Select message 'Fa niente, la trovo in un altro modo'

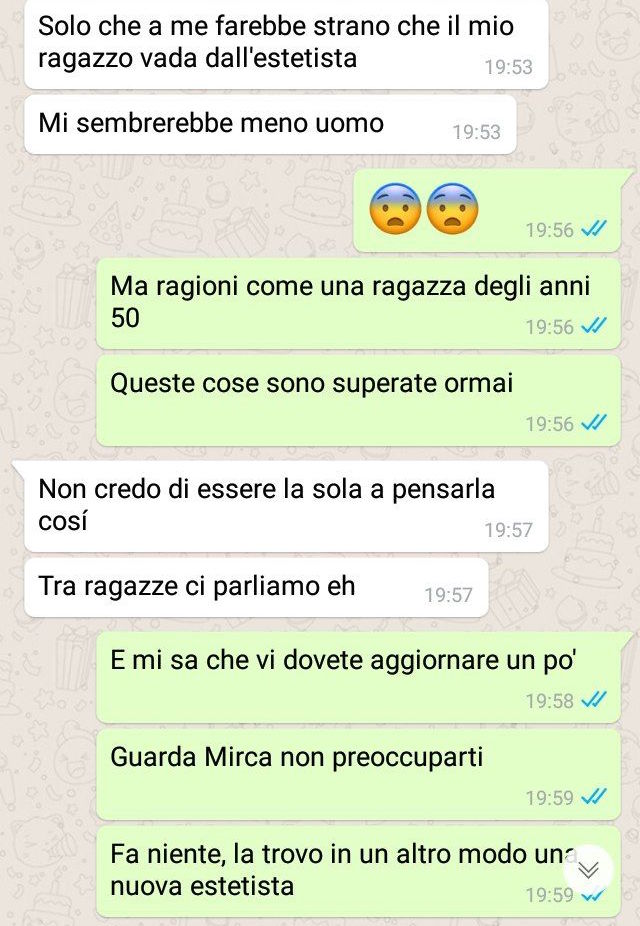click(x=358, y=872)
